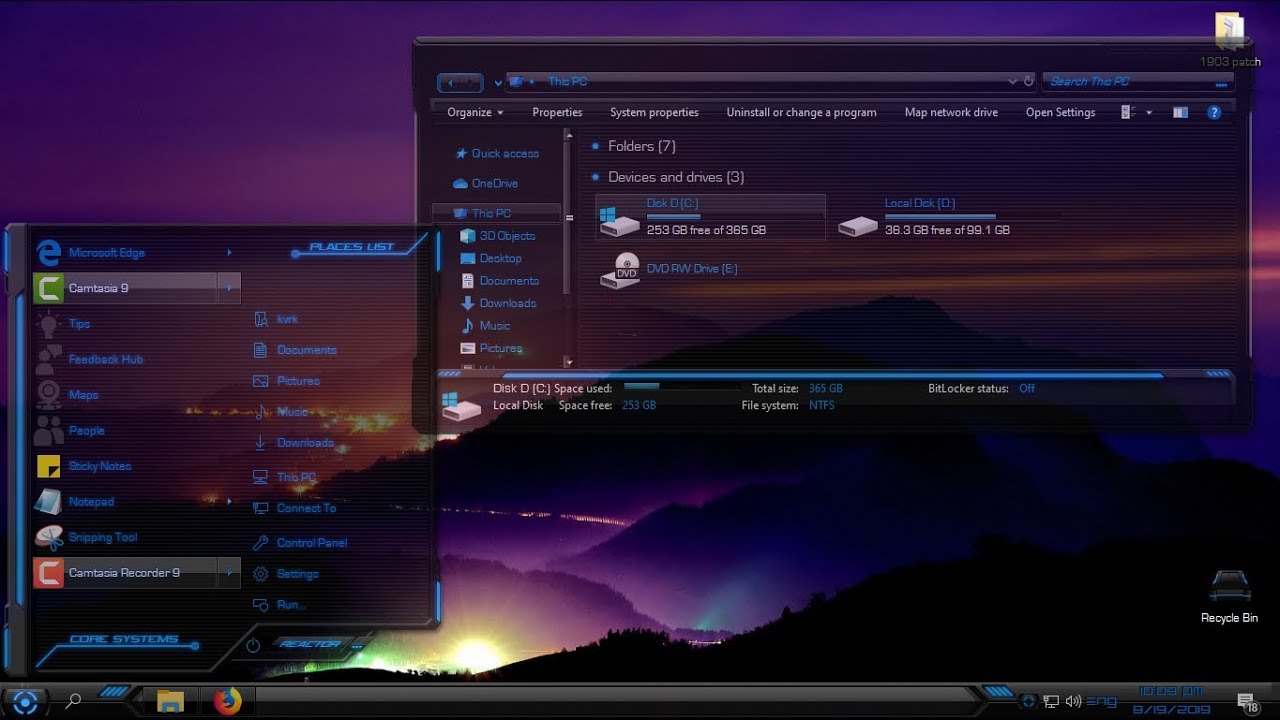1280x720 pixels.
Task: Click the change view icon in Explorer
Action: pos(1128,113)
